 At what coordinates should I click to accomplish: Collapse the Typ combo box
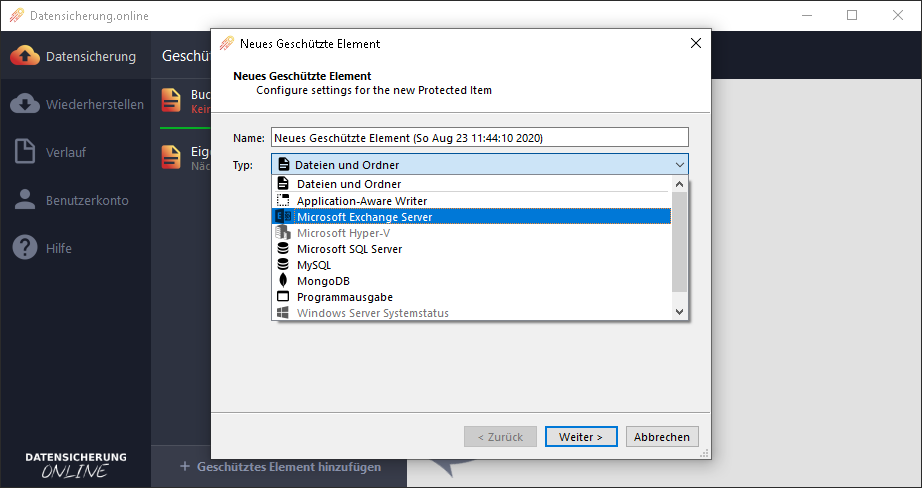pos(480,165)
